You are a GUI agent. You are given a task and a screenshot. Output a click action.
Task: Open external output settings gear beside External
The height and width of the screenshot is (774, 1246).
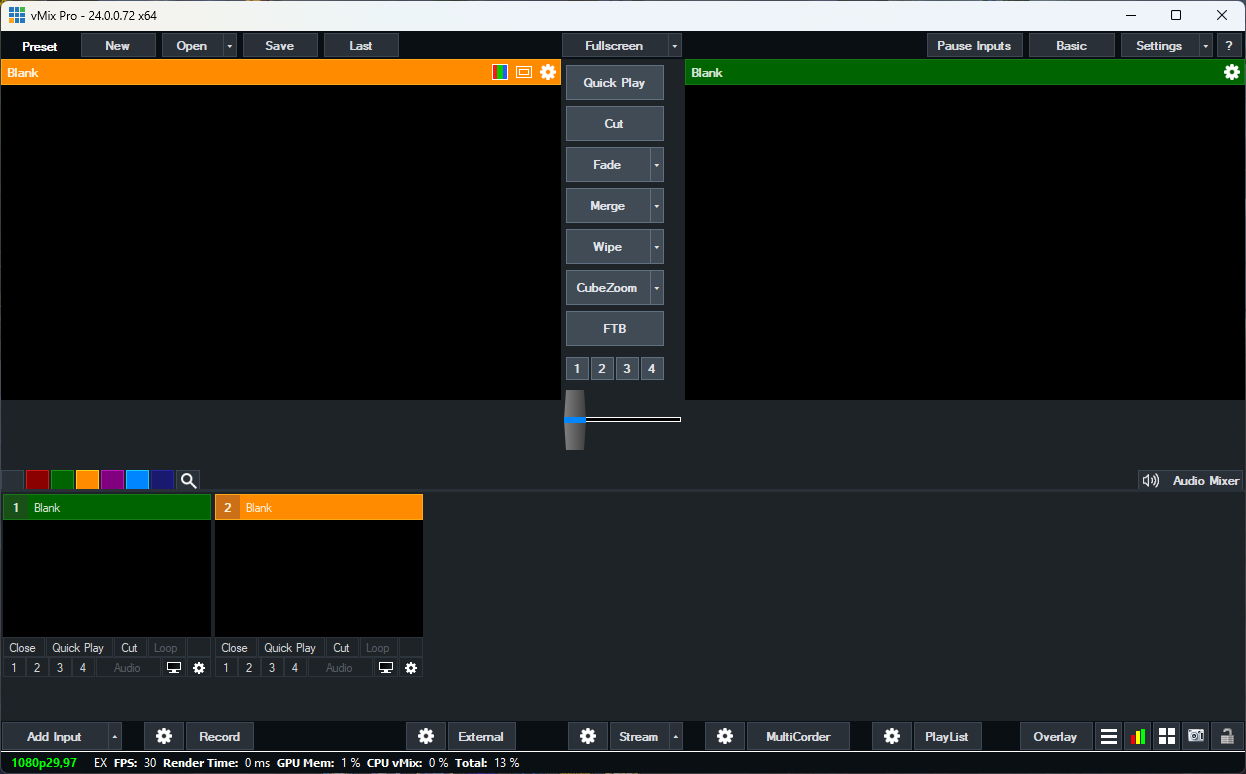[426, 736]
